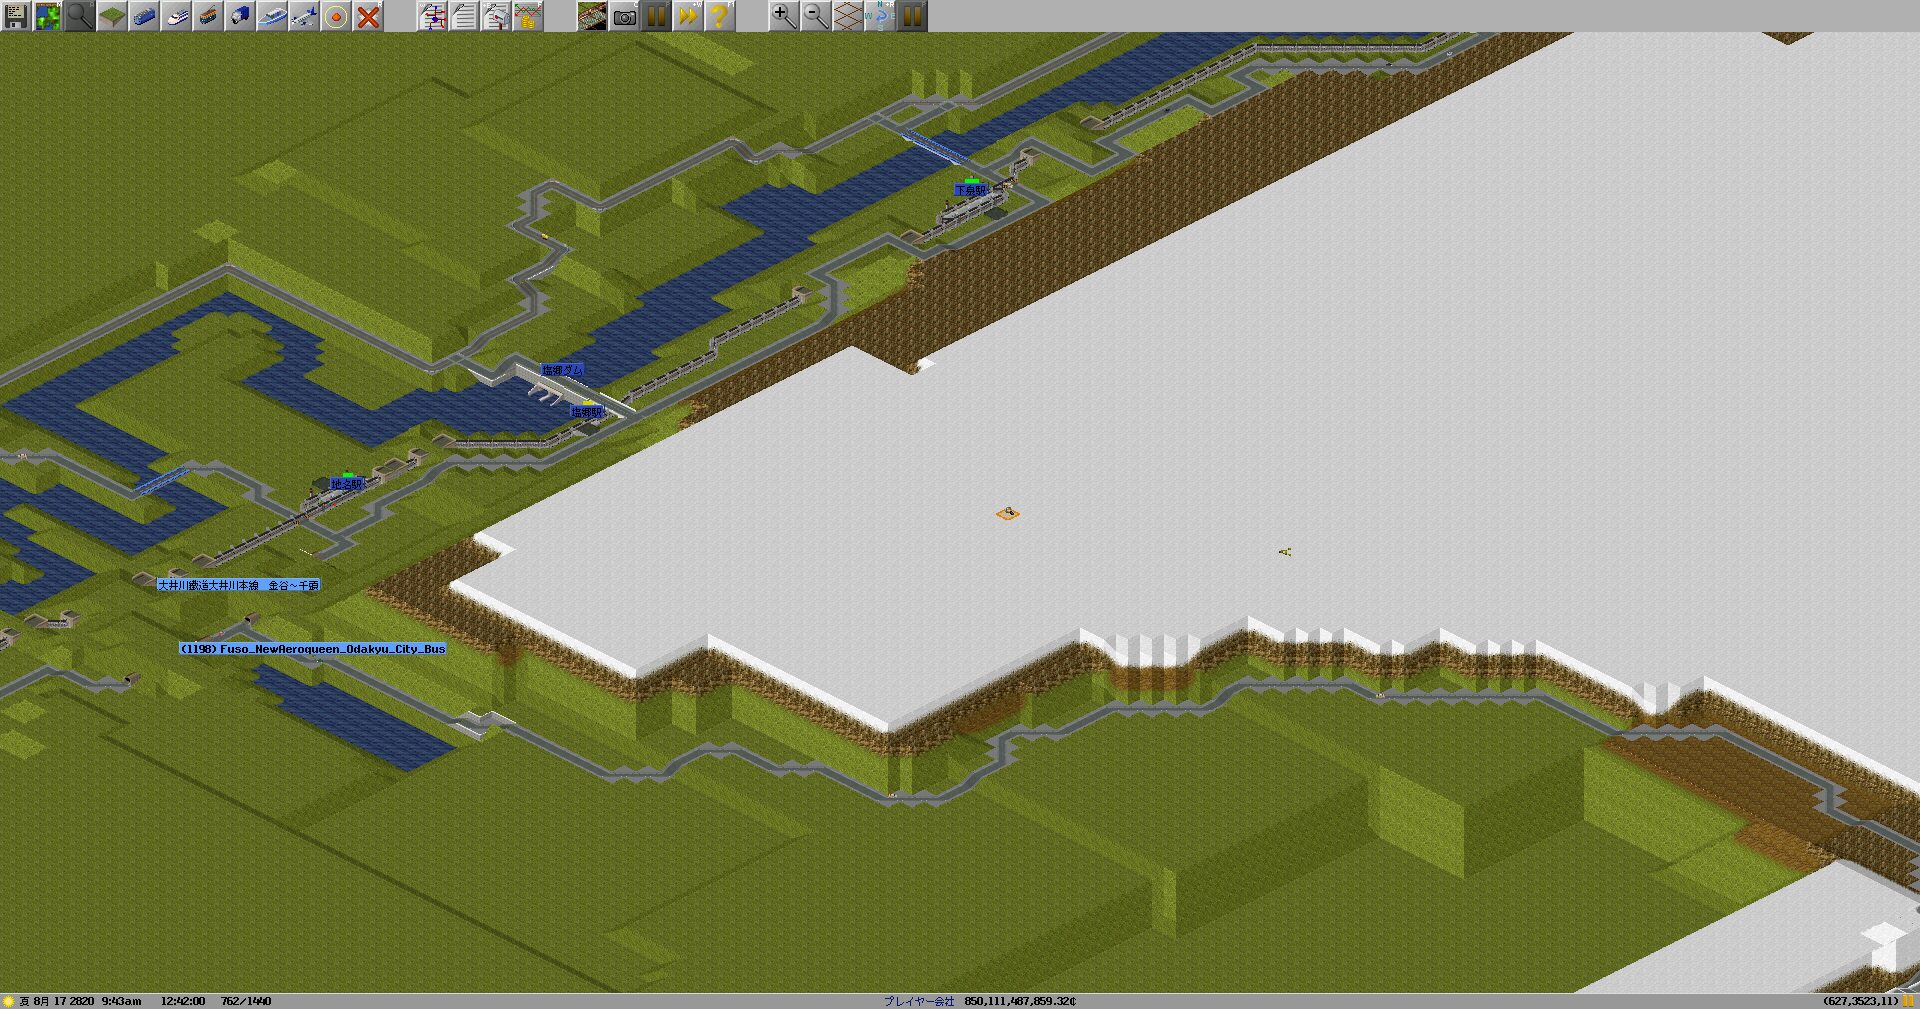Open the finances chart window
The height and width of the screenshot is (1009, 1920).
[528, 16]
